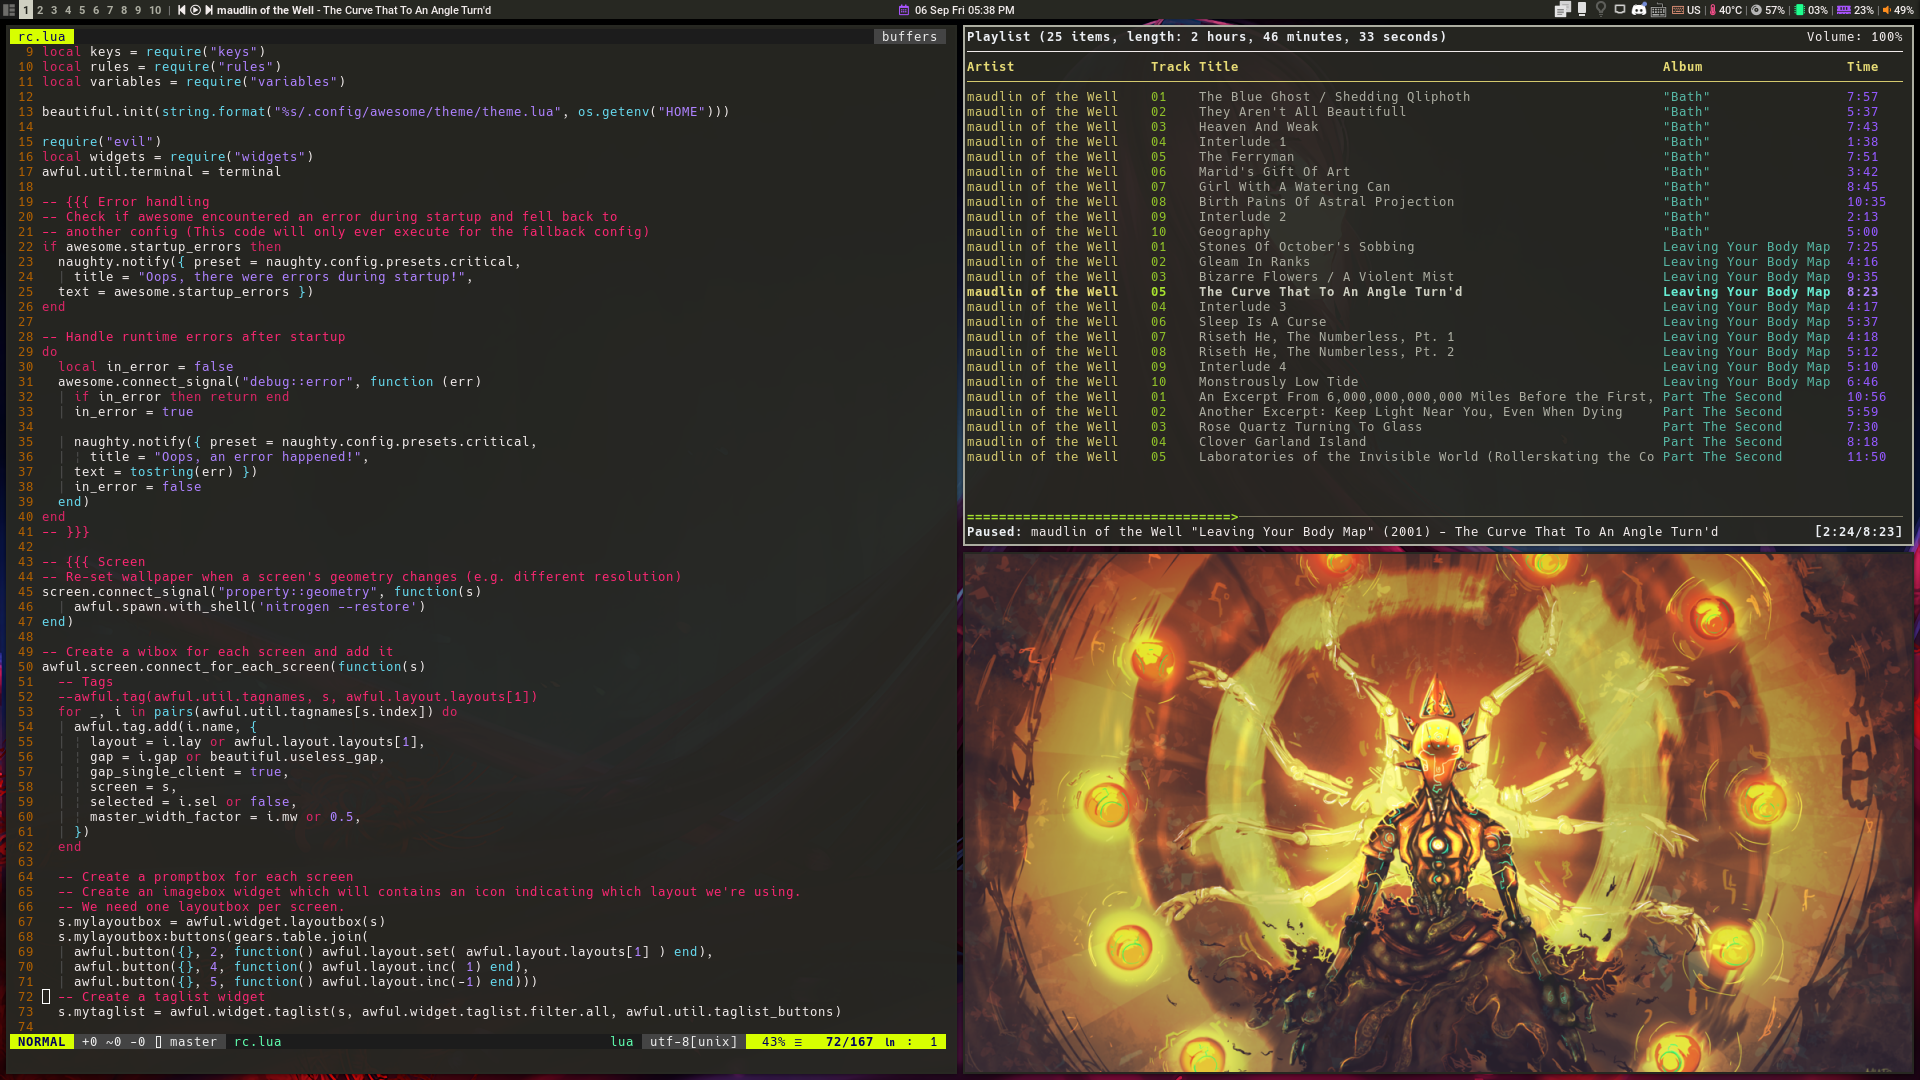Toggle the light bulb tray icon

click(1601, 10)
